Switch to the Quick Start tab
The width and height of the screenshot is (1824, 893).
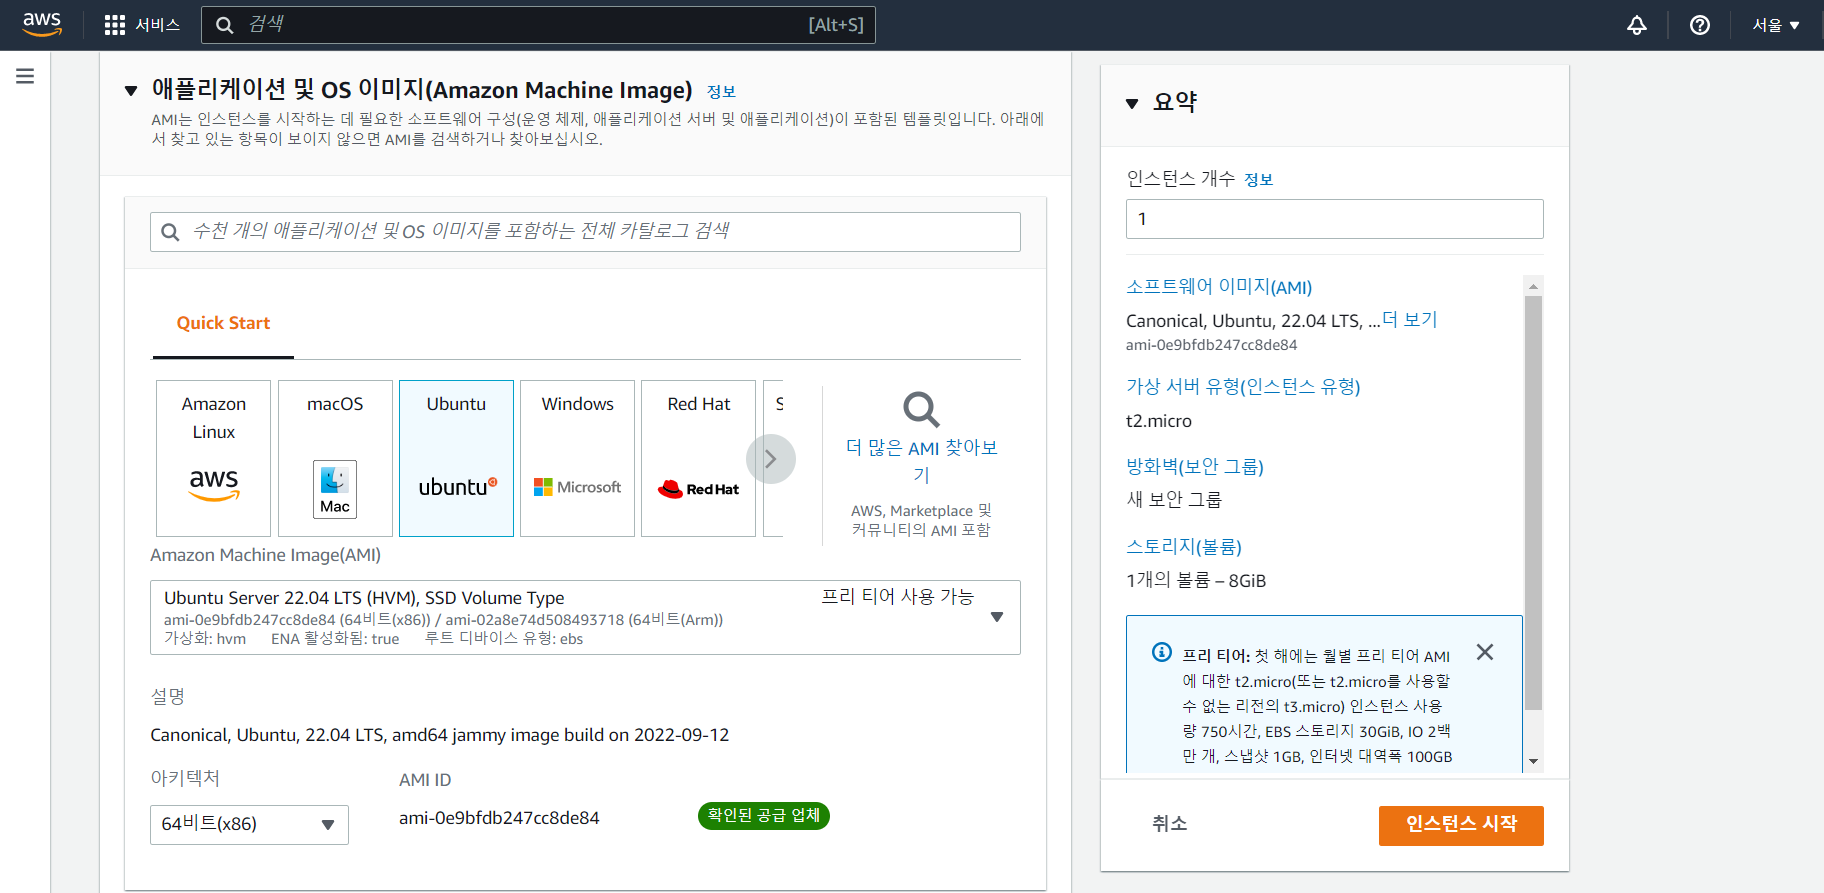223,323
